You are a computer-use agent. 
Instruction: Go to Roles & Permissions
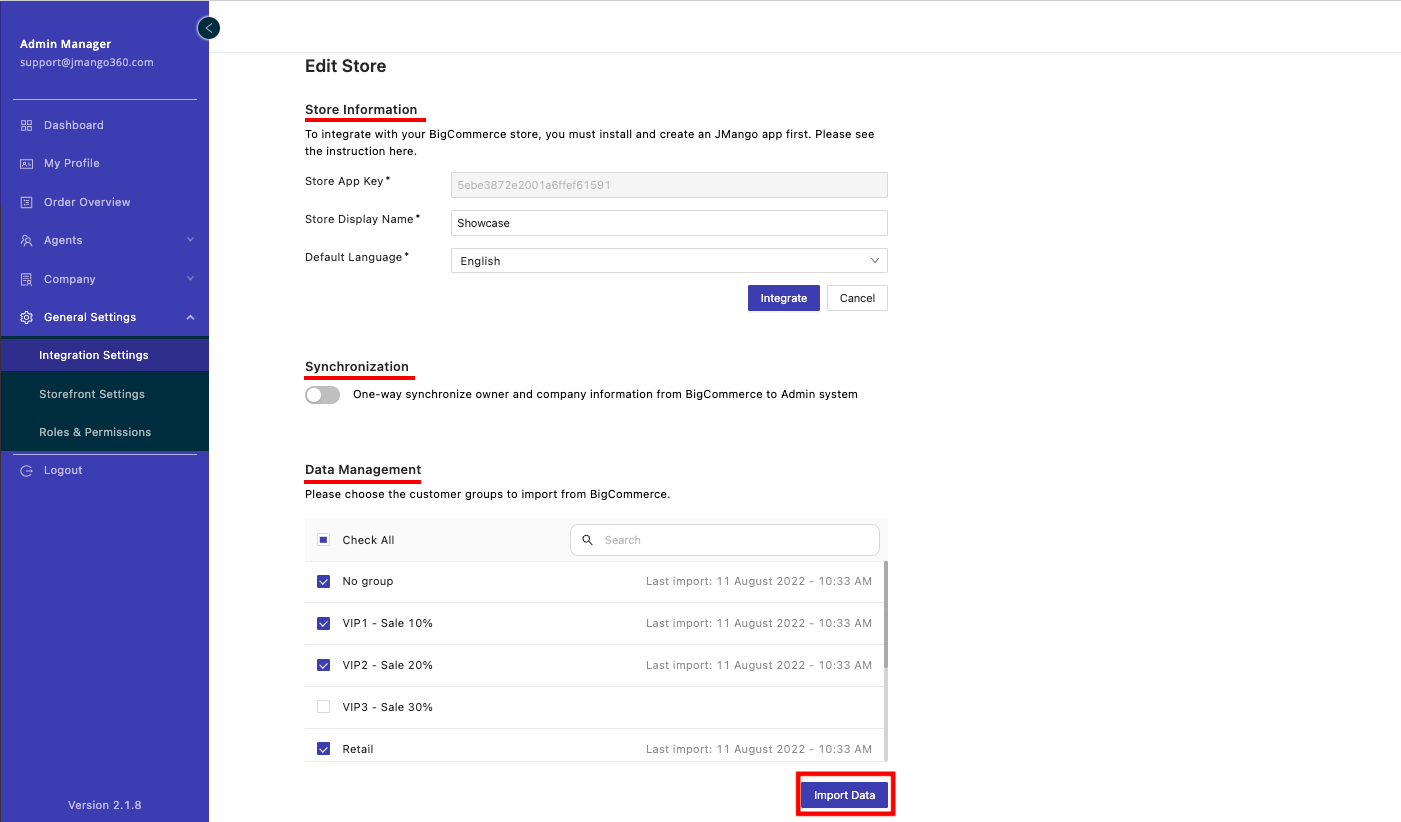click(95, 432)
